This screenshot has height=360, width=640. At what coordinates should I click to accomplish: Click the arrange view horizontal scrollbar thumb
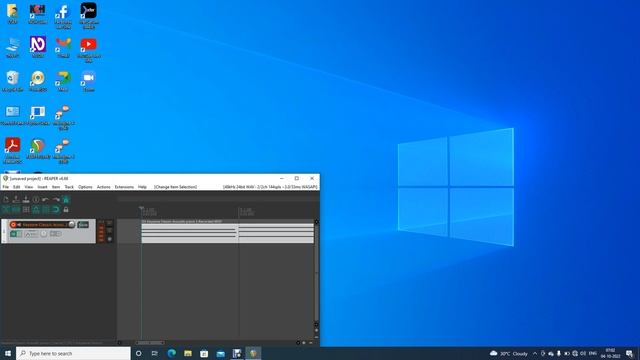click(x=150, y=343)
